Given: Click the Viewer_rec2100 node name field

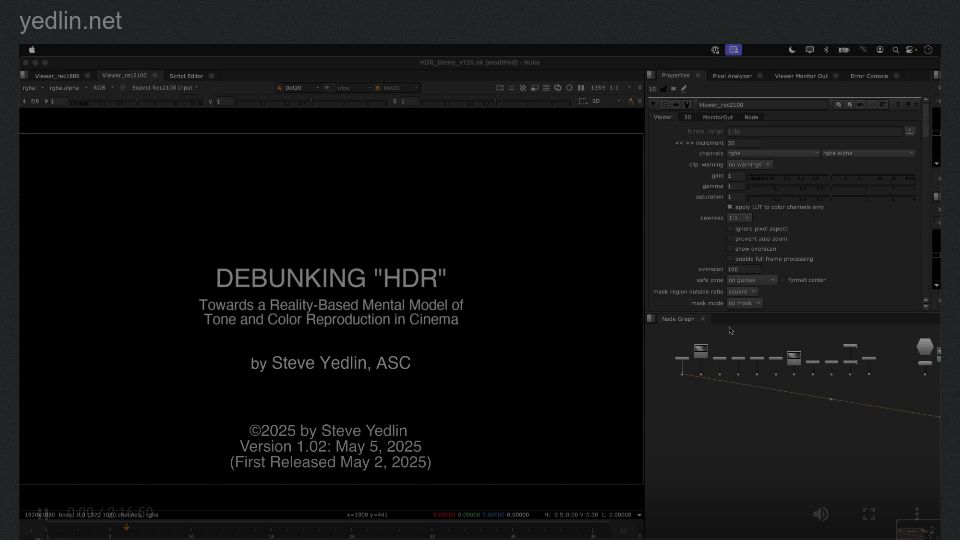Looking at the screenshot, I should coord(762,105).
